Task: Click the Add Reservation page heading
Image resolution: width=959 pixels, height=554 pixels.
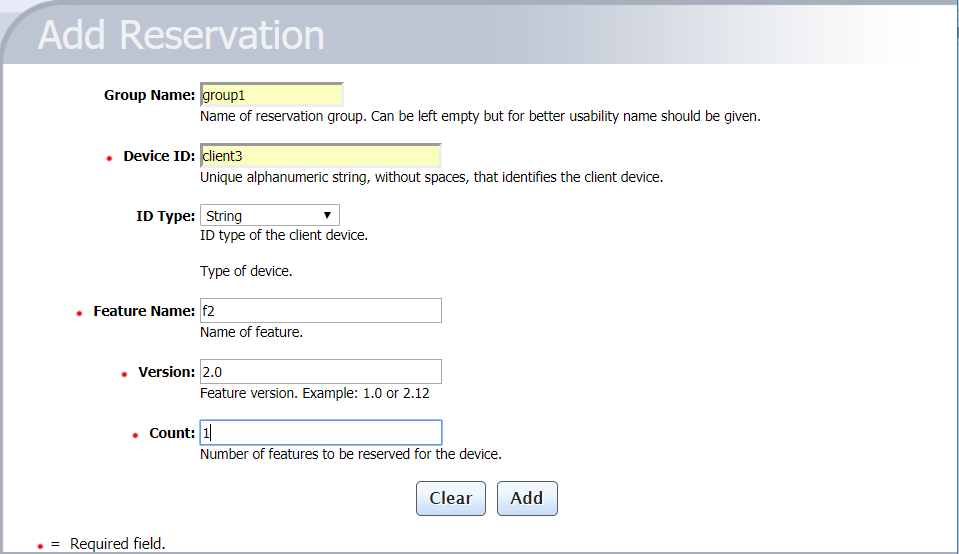Action: click(x=181, y=35)
